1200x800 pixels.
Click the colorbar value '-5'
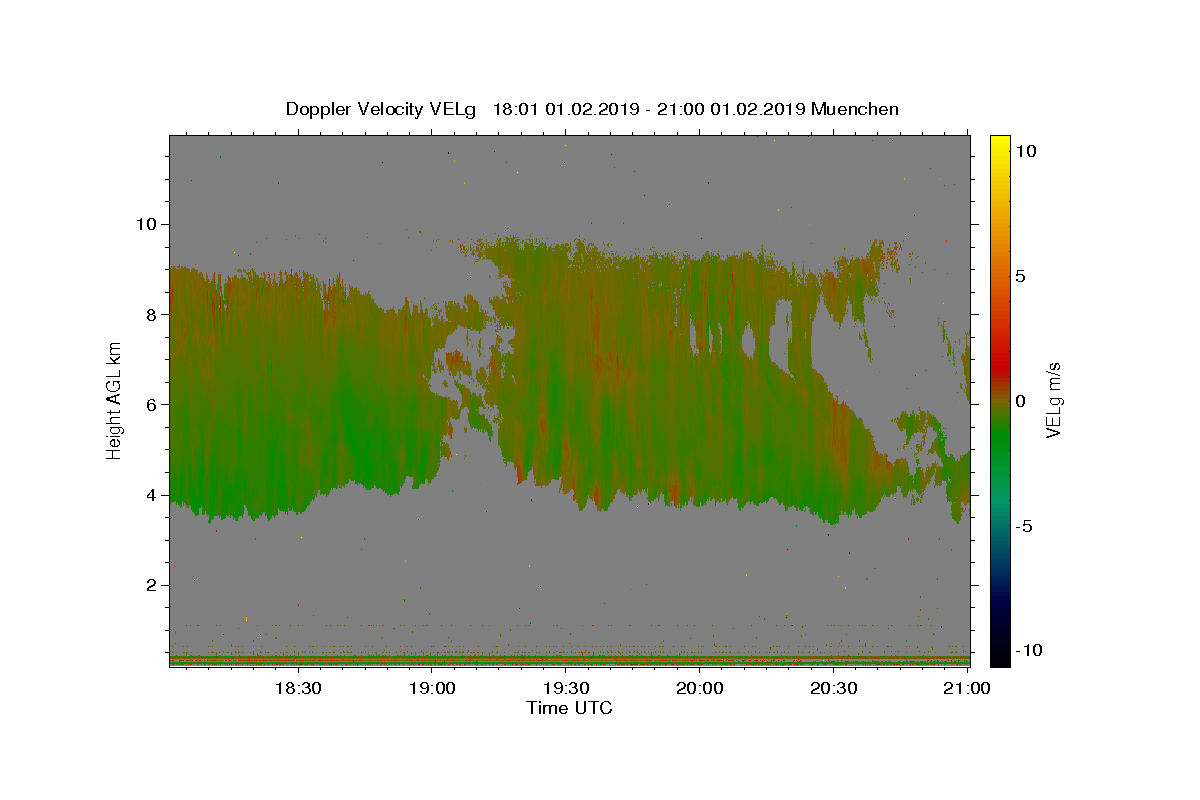point(1024,526)
